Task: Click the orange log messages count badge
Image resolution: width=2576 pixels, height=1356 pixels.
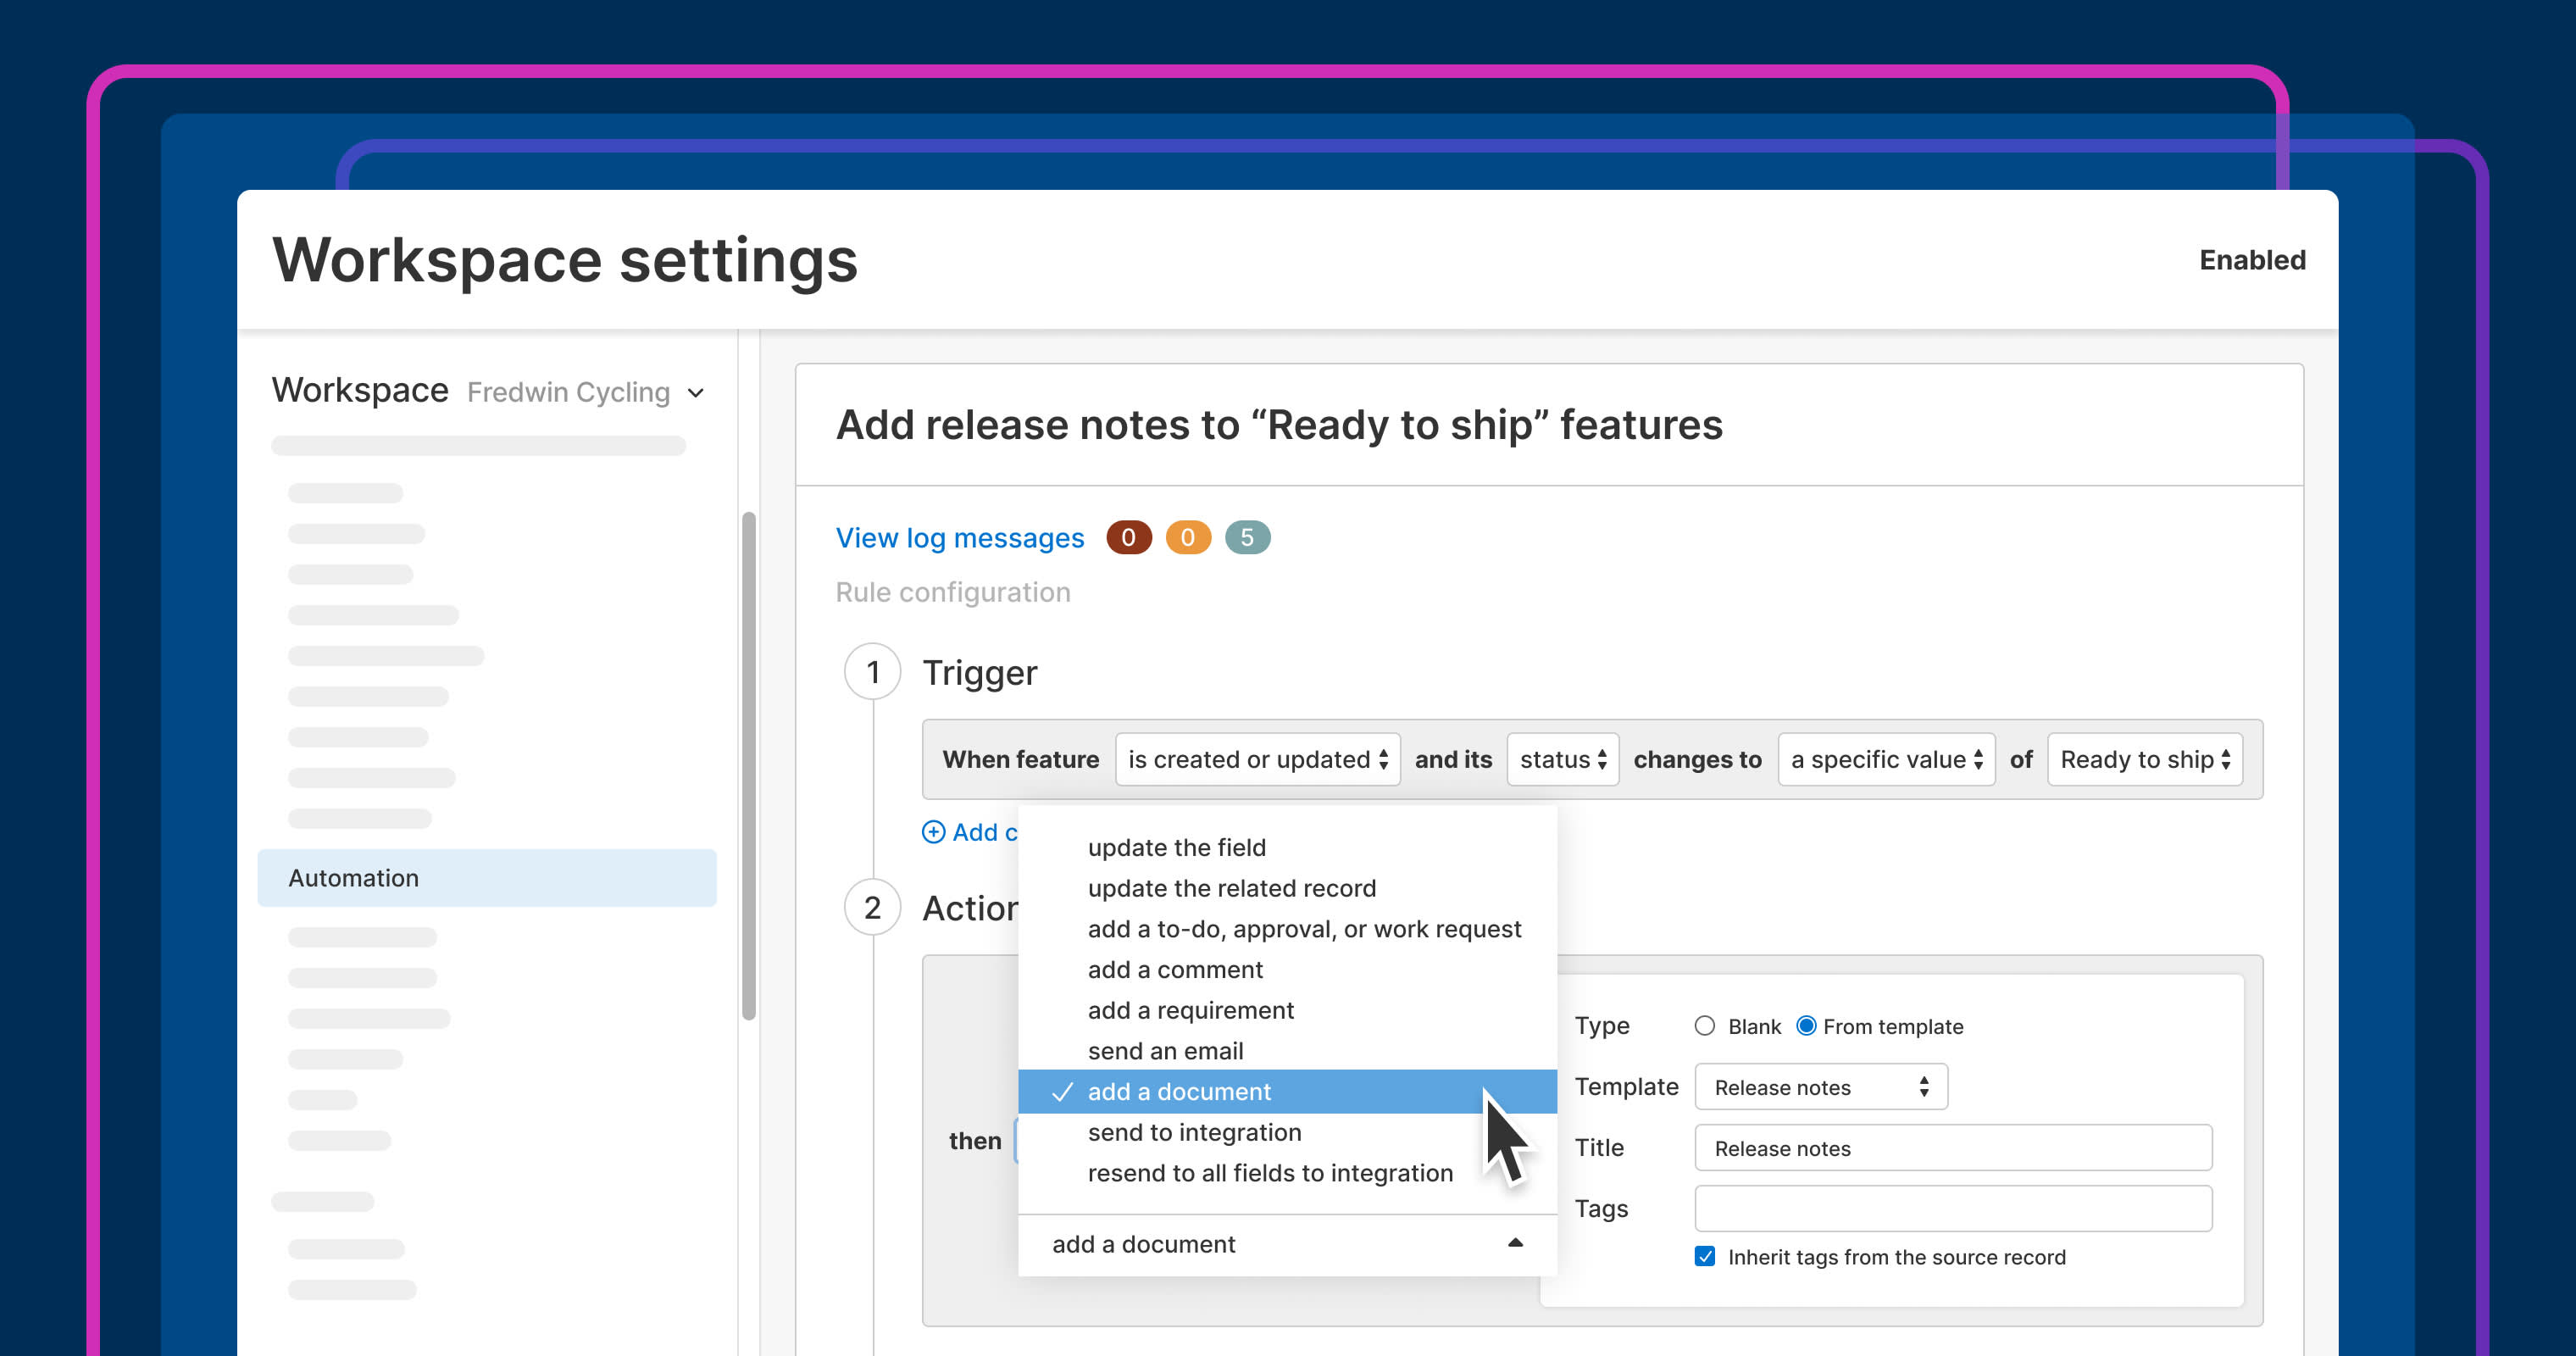Action: pyautogui.click(x=1188, y=537)
